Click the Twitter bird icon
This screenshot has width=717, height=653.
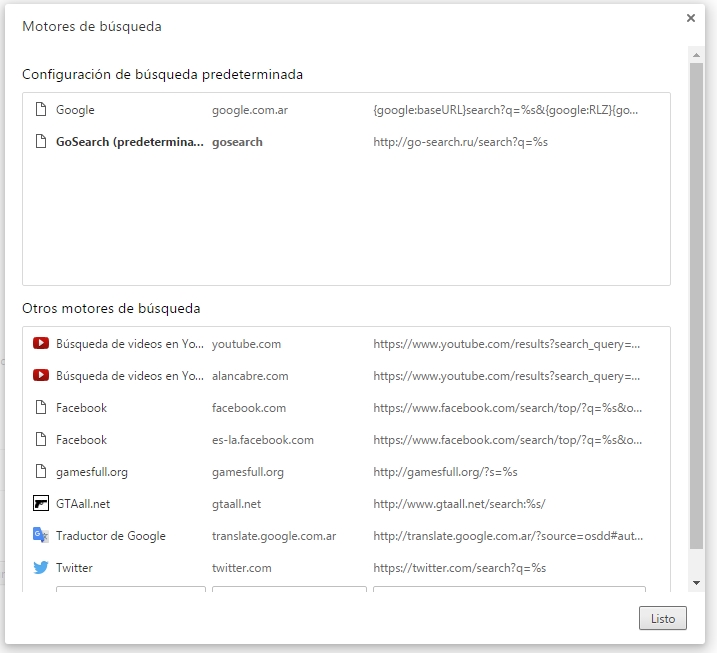(x=41, y=567)
